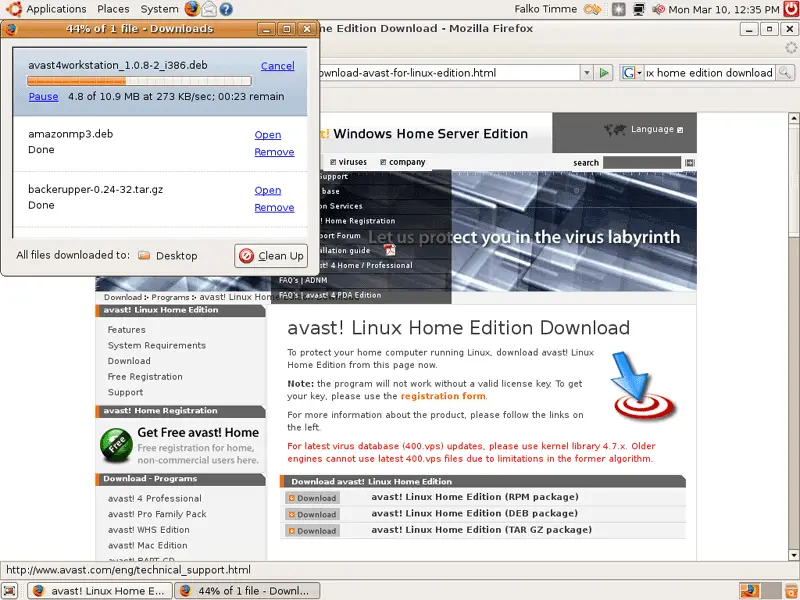Switch to avast! Linux Home taskbar window
Screen dimensions: 800x600
(x=99, y=591)
